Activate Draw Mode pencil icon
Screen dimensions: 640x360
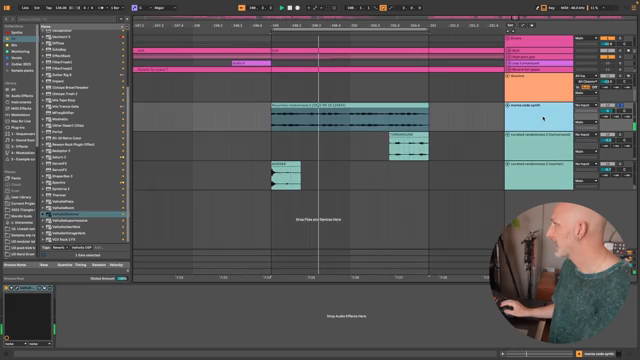tap(537, 8)
